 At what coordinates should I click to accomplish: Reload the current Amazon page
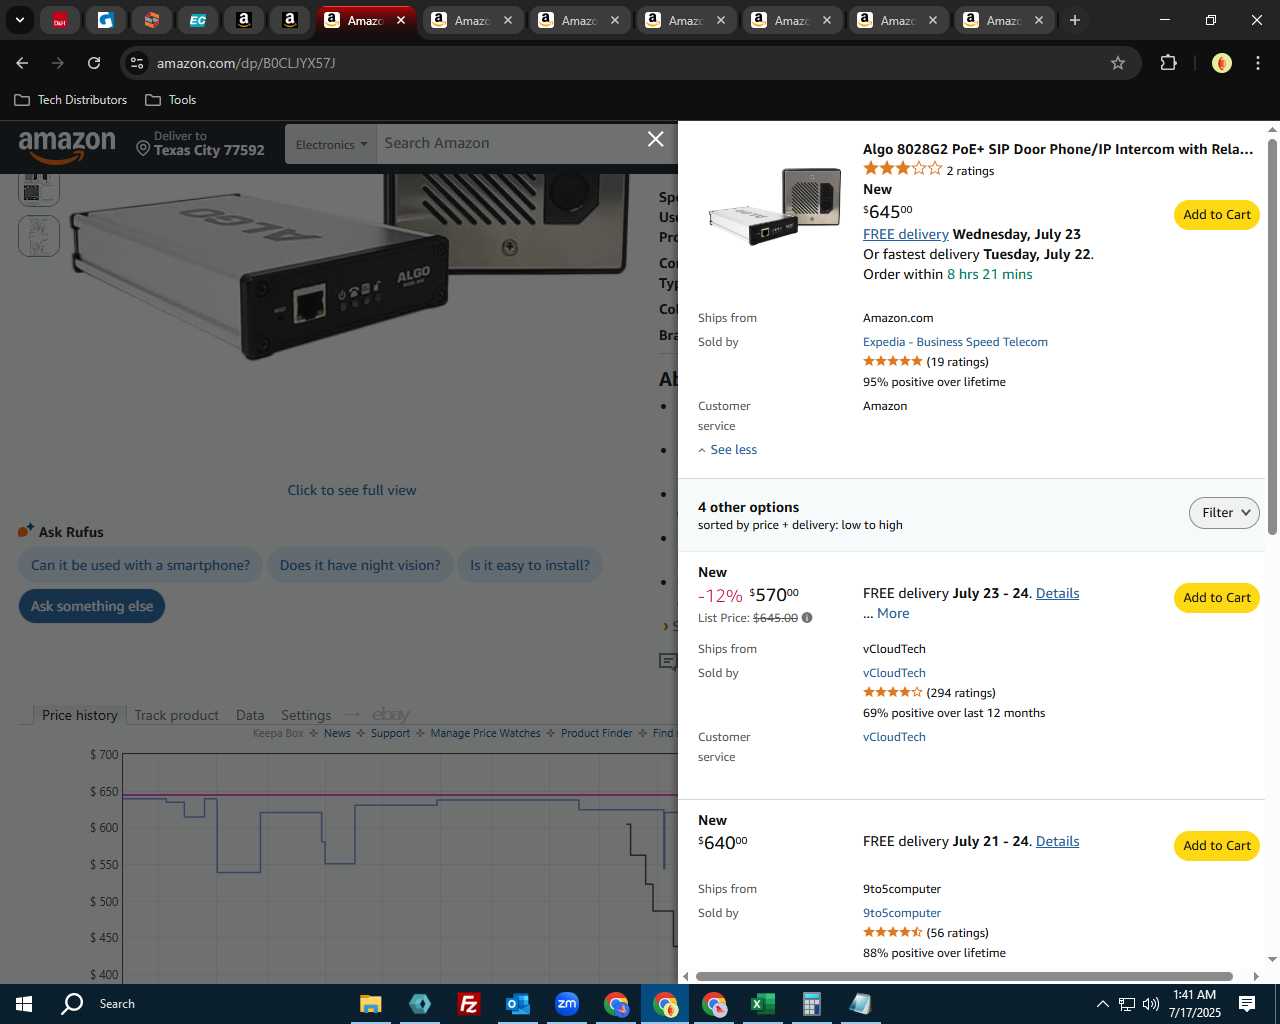click(94, 63)
